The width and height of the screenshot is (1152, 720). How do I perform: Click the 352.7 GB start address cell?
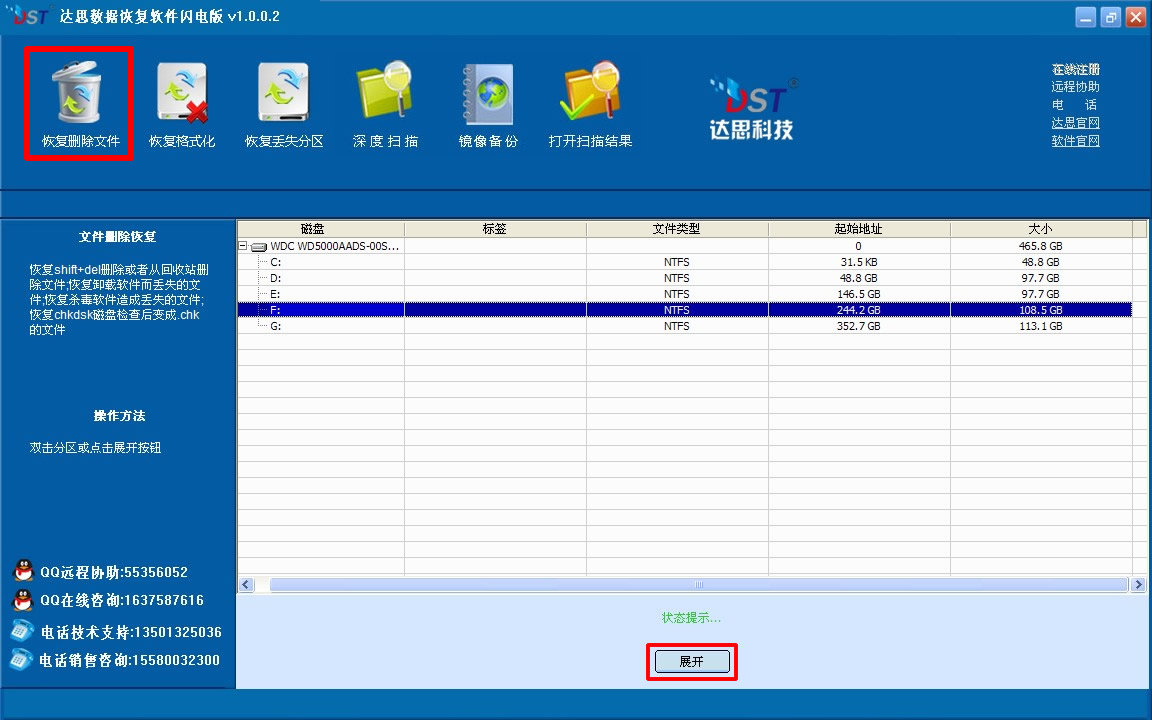tap(859, 326)
